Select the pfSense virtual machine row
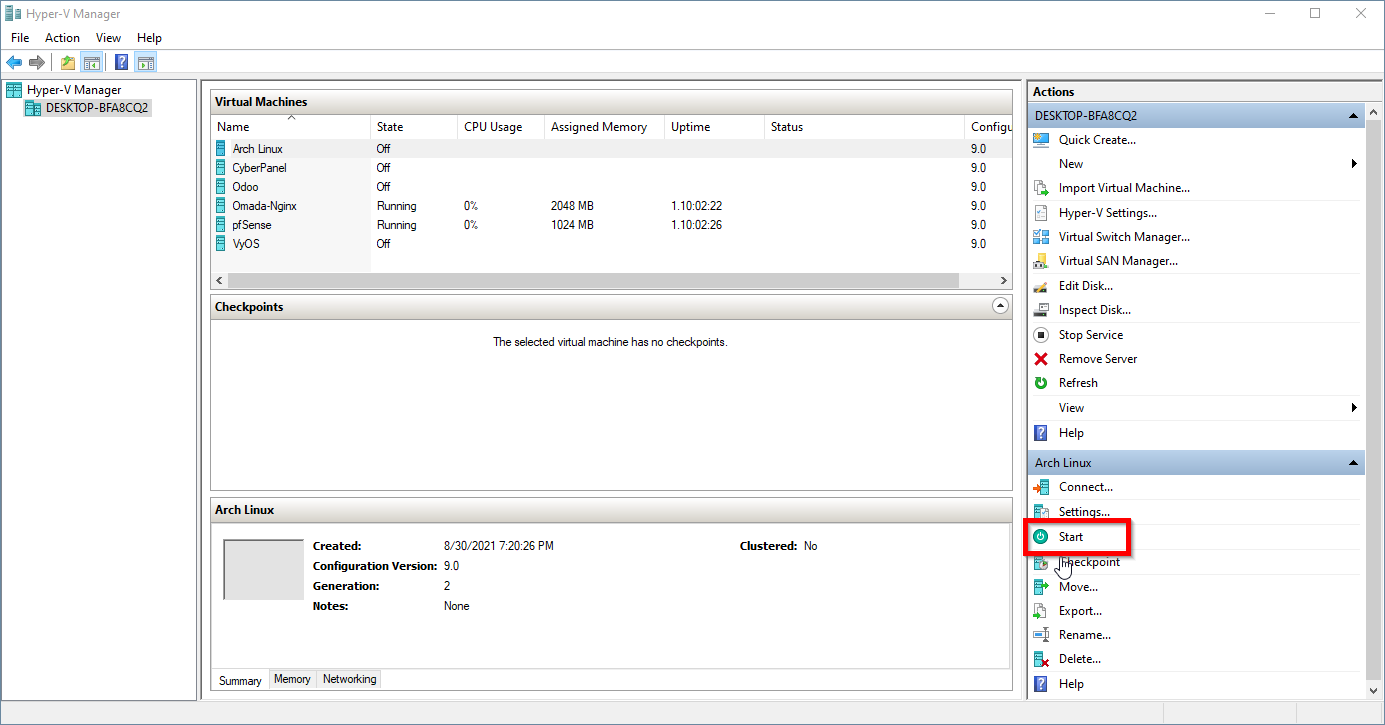 [x=251, y=225]
